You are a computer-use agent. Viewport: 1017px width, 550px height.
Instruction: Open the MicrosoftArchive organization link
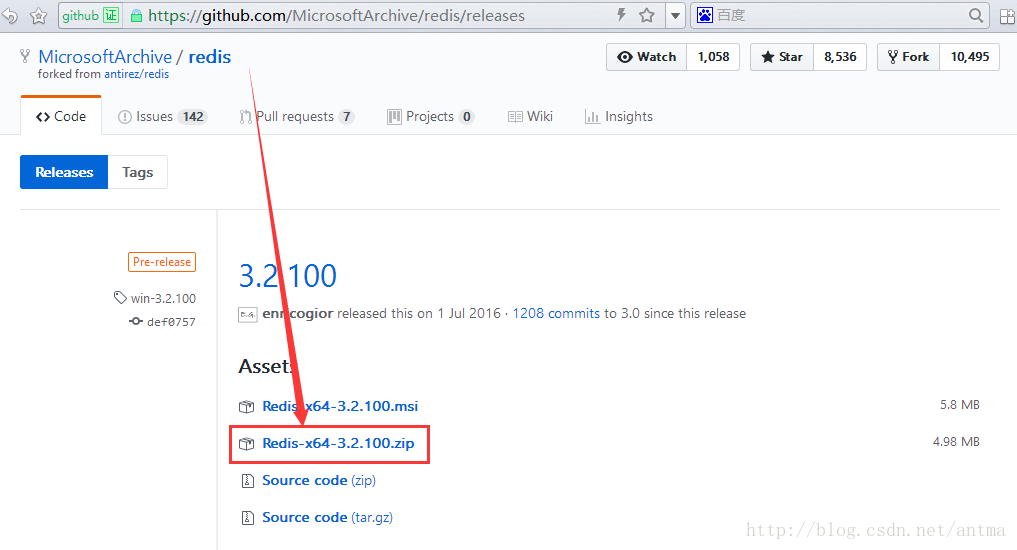(x=105, y=57)
